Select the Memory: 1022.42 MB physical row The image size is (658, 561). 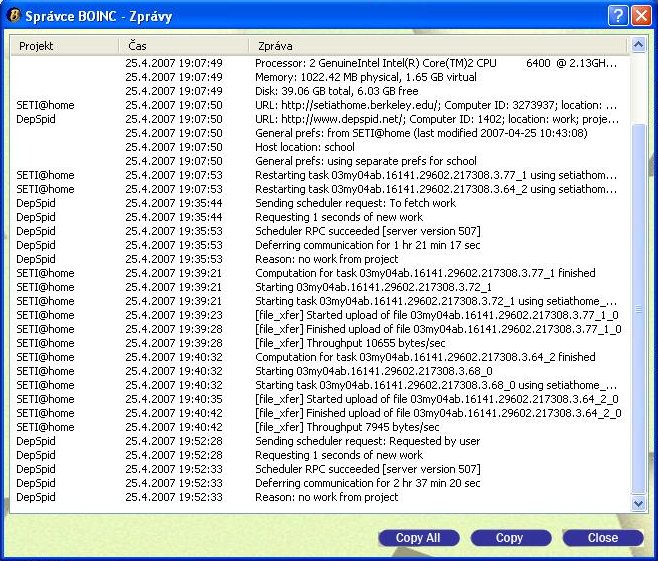pyautogui.click(x=319, y=77)
